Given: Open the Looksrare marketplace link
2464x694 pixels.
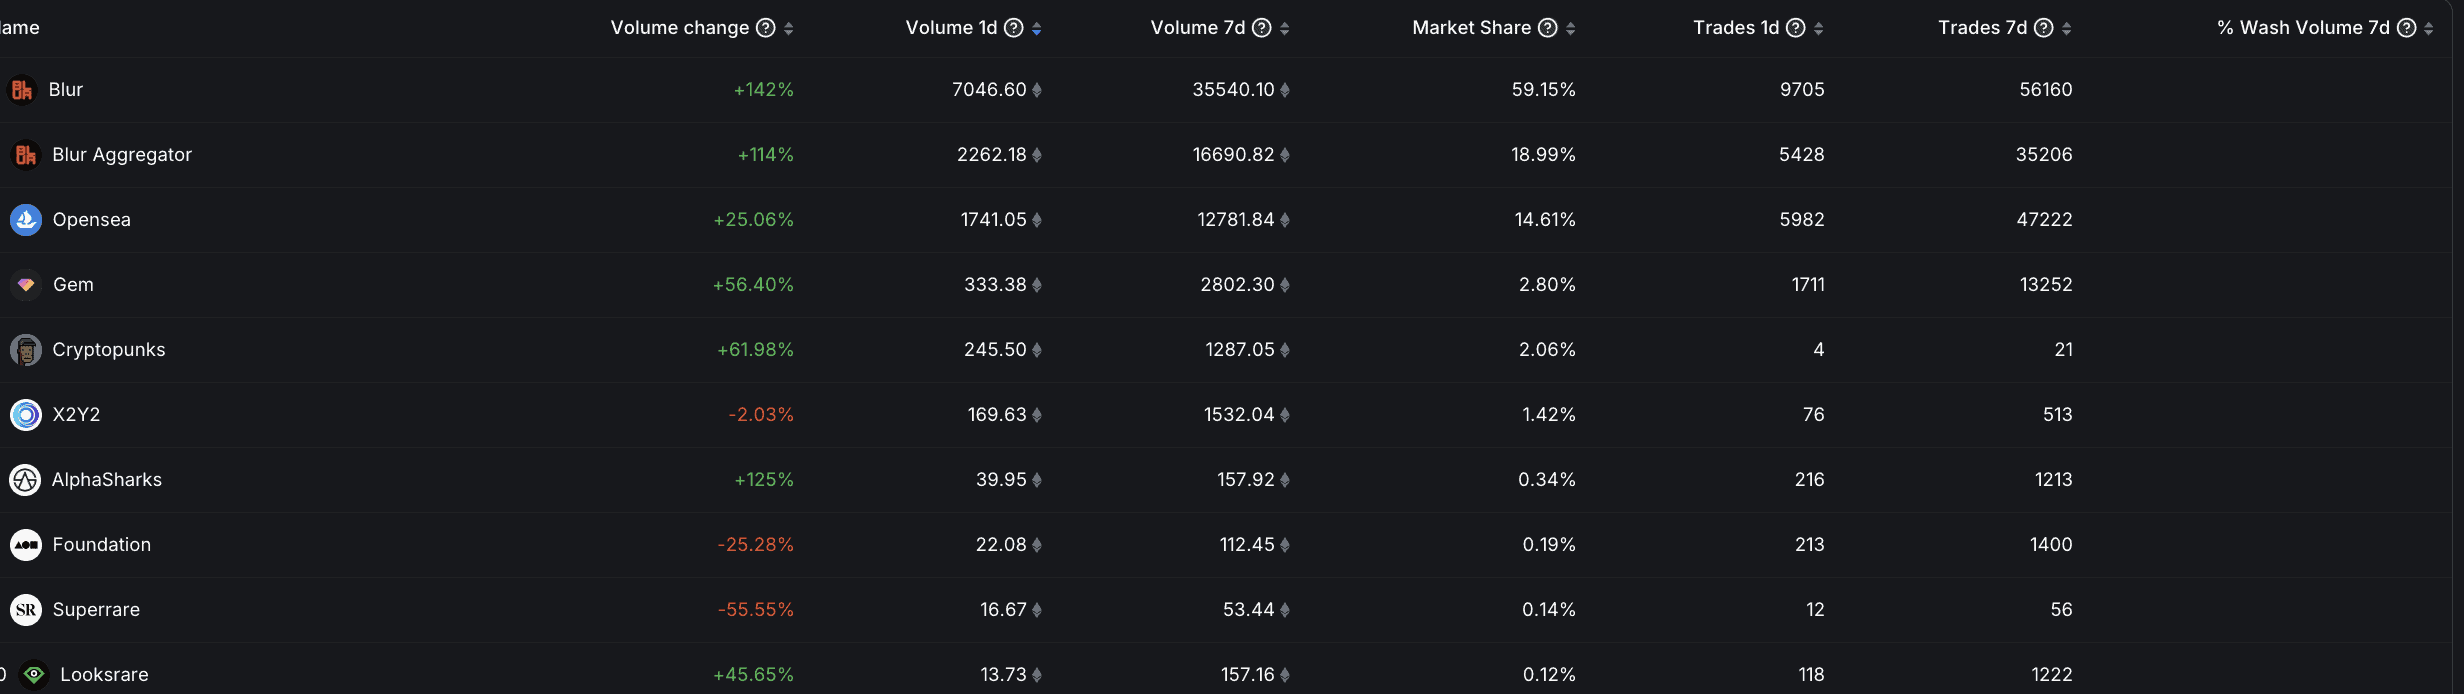Looking at the screenshot, I should [x=104, y=675].
